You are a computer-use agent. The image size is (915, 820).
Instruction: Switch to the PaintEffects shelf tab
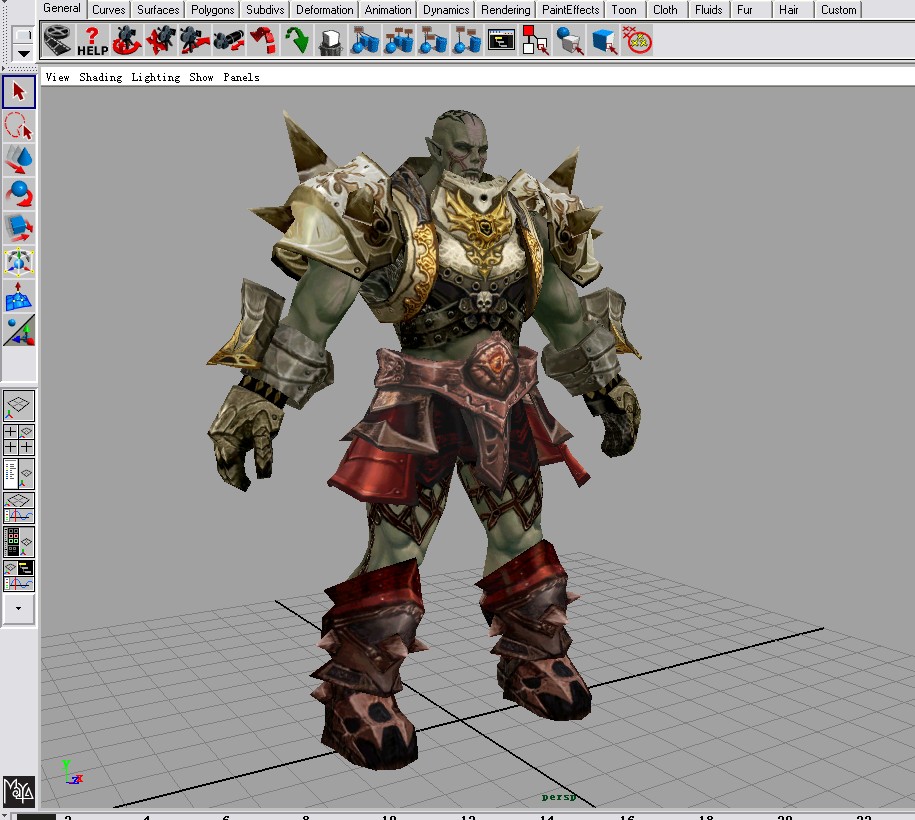[x=571, y=10]
